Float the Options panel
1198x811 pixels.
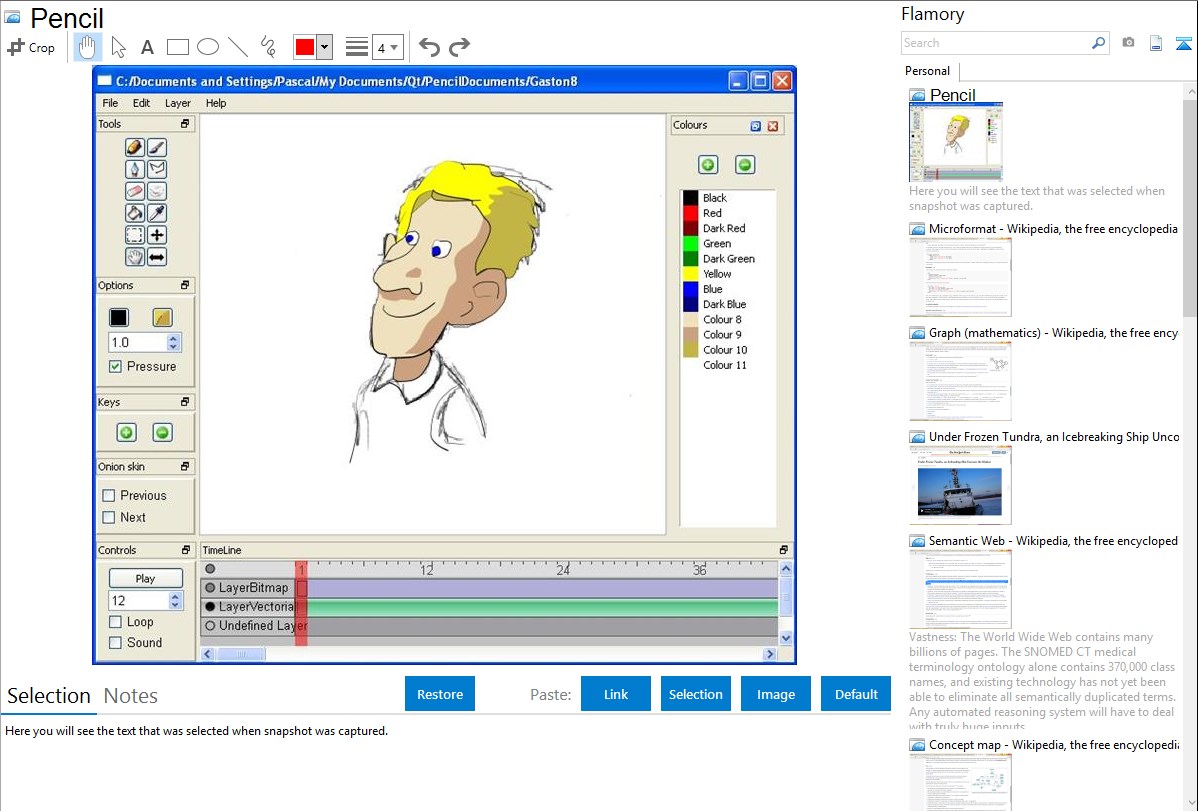coord(185,285)
